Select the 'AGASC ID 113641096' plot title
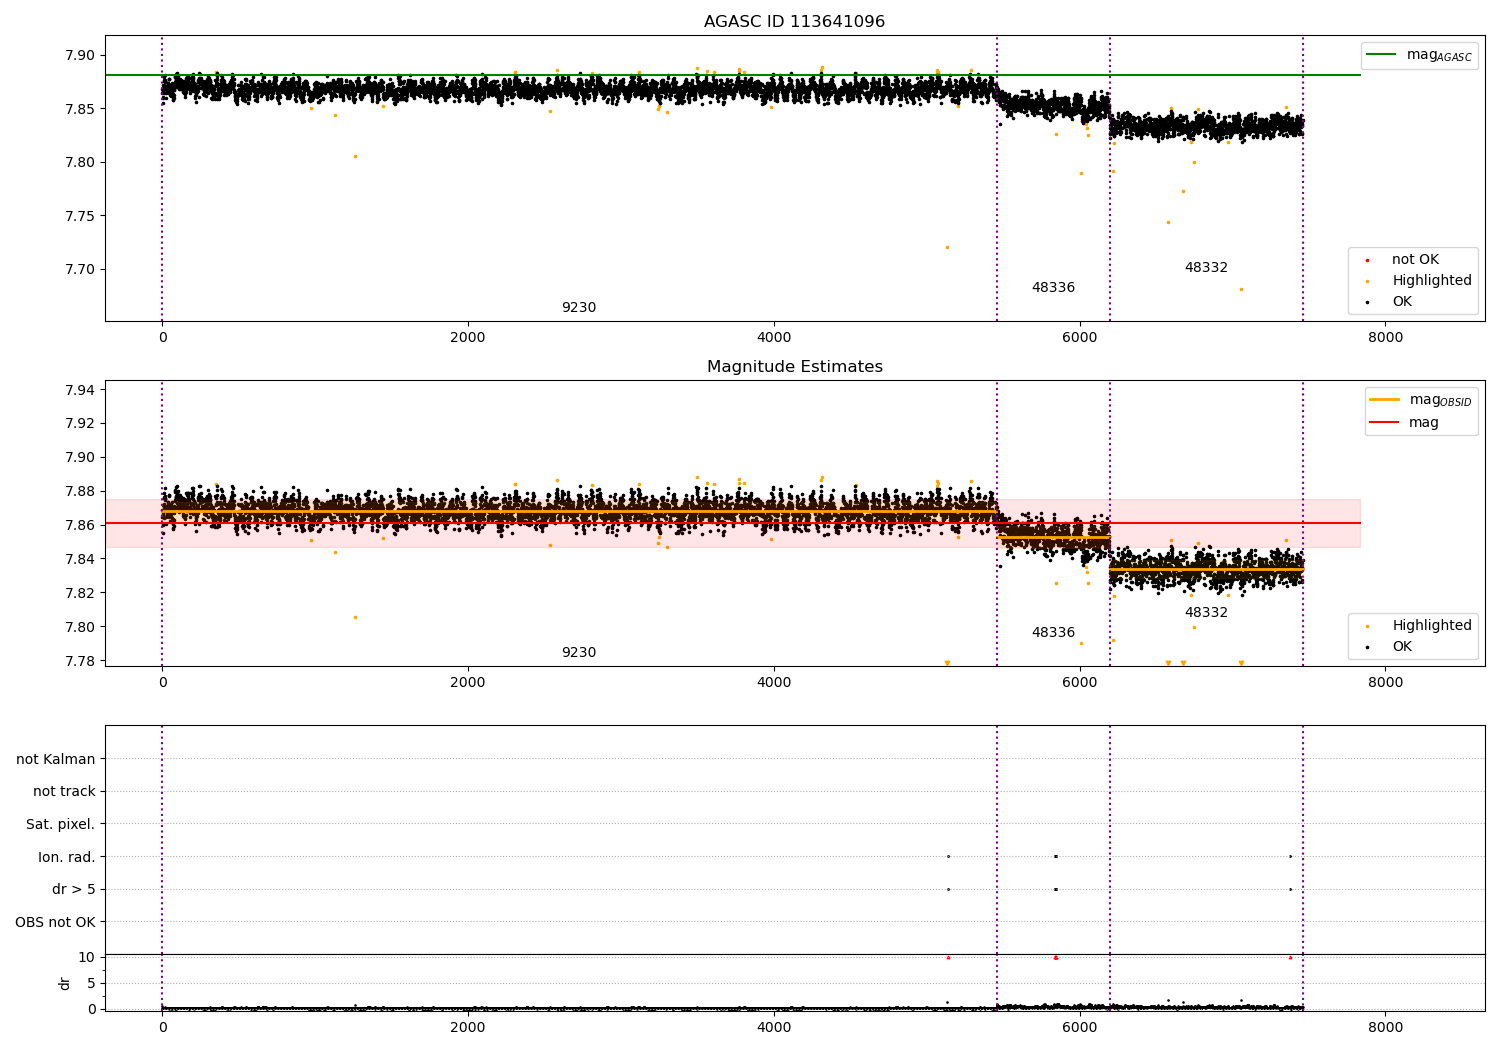The height and width of the screenshot is (1050, 1500). point(794,22)
